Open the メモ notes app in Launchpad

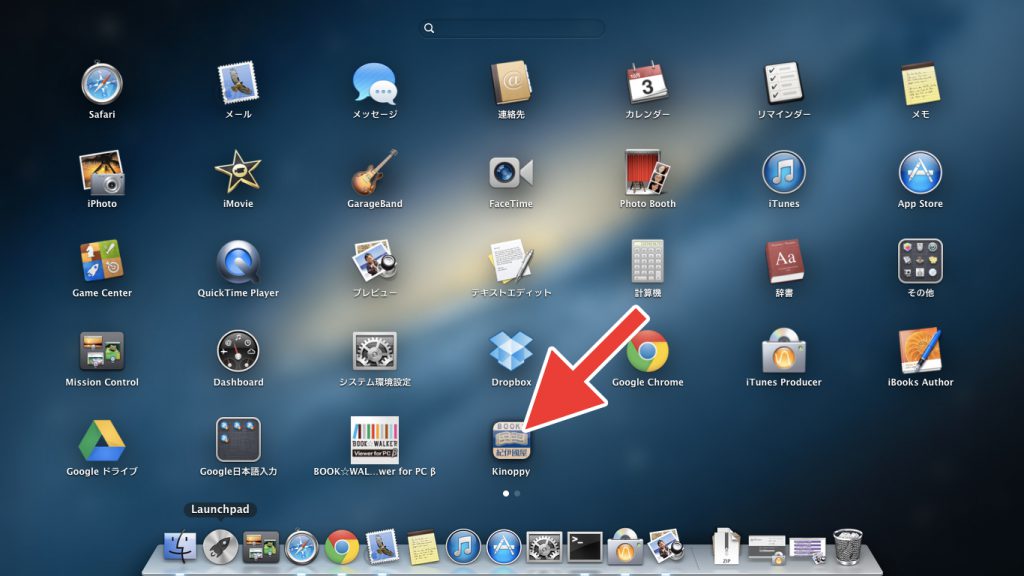920,83
